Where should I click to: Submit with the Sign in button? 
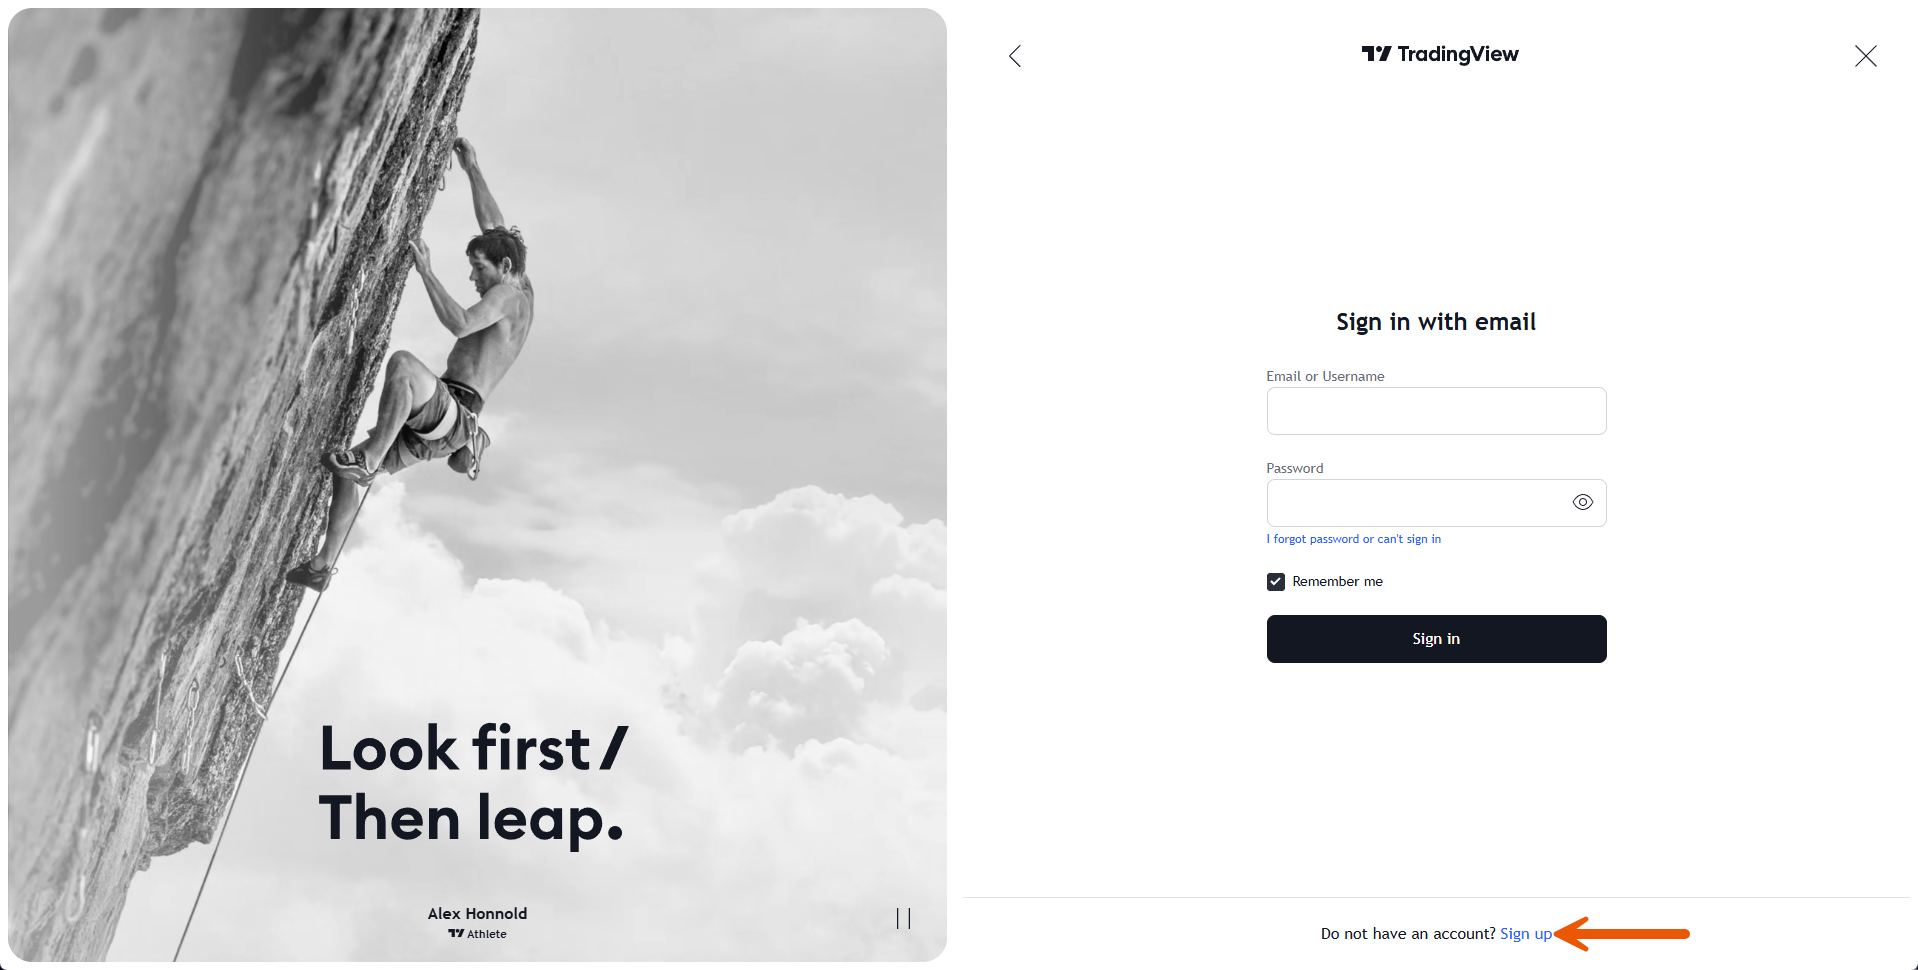coord(1436,639)
